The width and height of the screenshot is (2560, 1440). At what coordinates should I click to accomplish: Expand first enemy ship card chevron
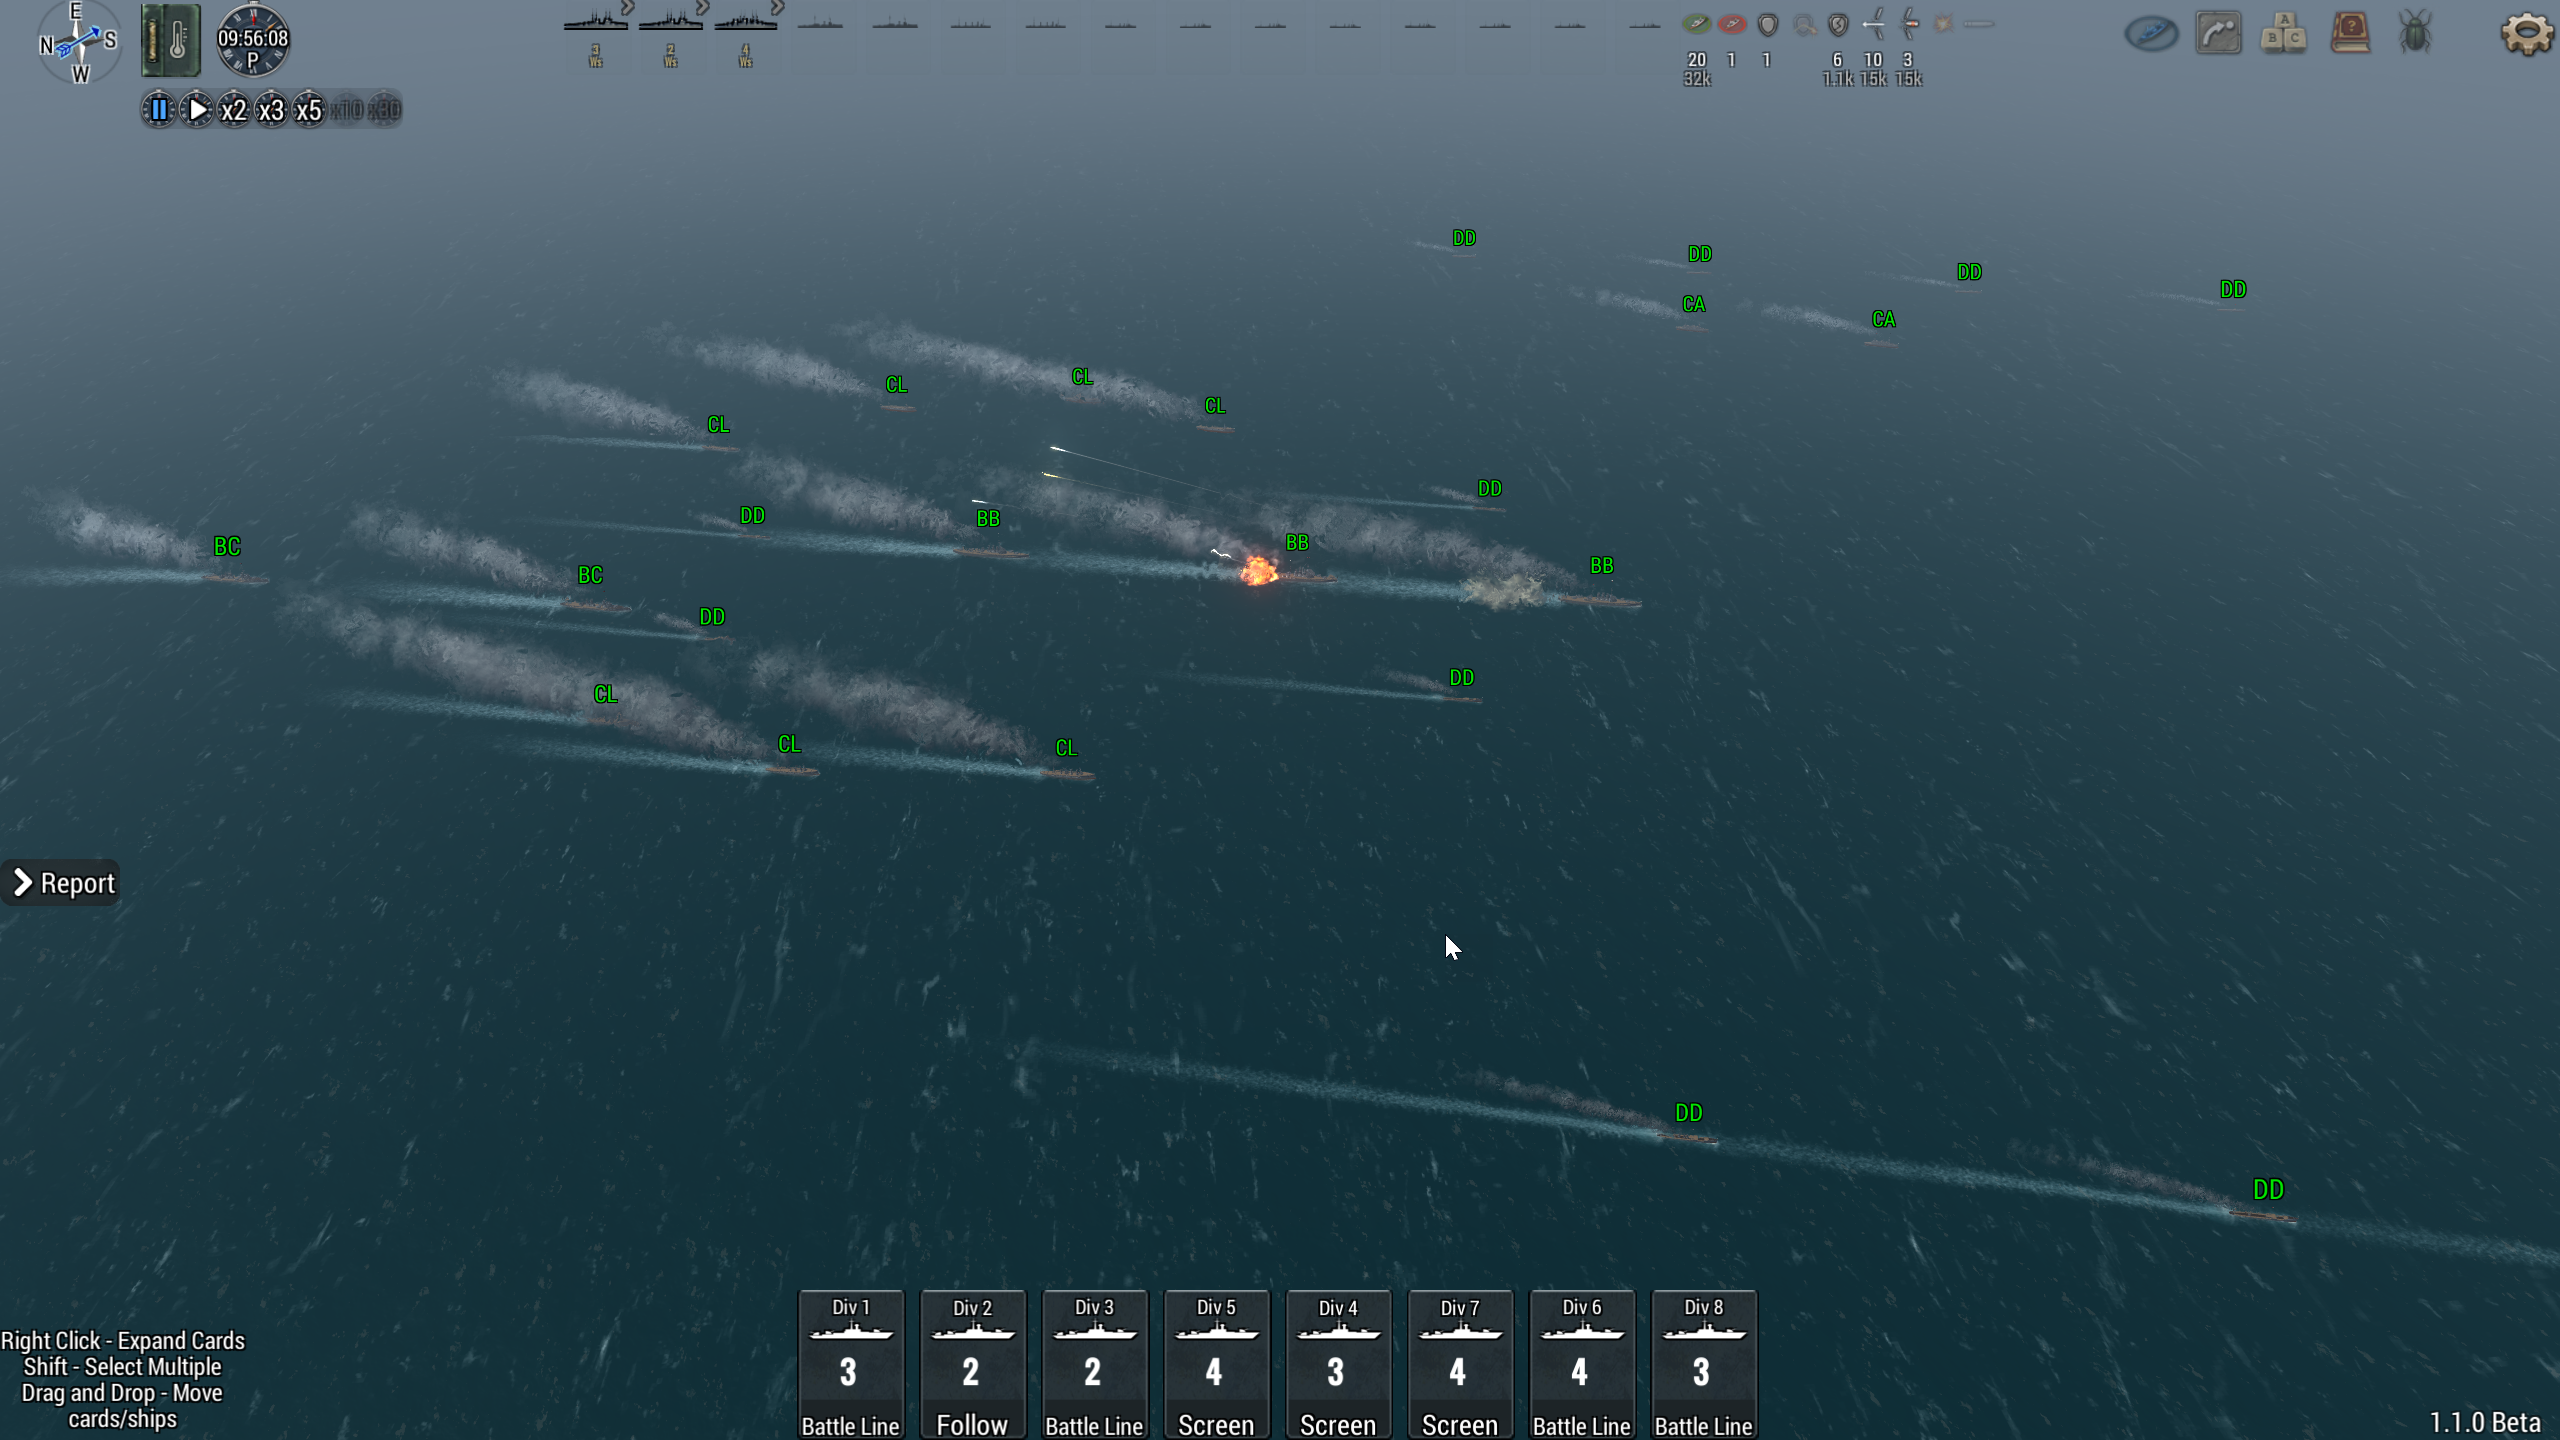pyautogui.click(x=628, y=8)
